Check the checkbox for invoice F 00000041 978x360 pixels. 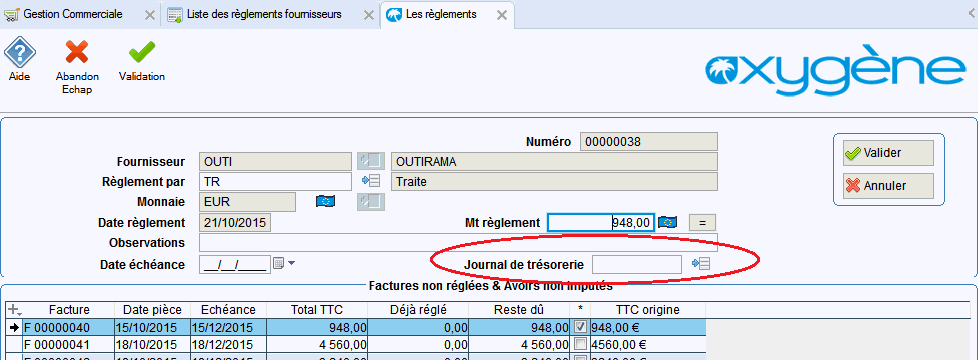[579, 344]
